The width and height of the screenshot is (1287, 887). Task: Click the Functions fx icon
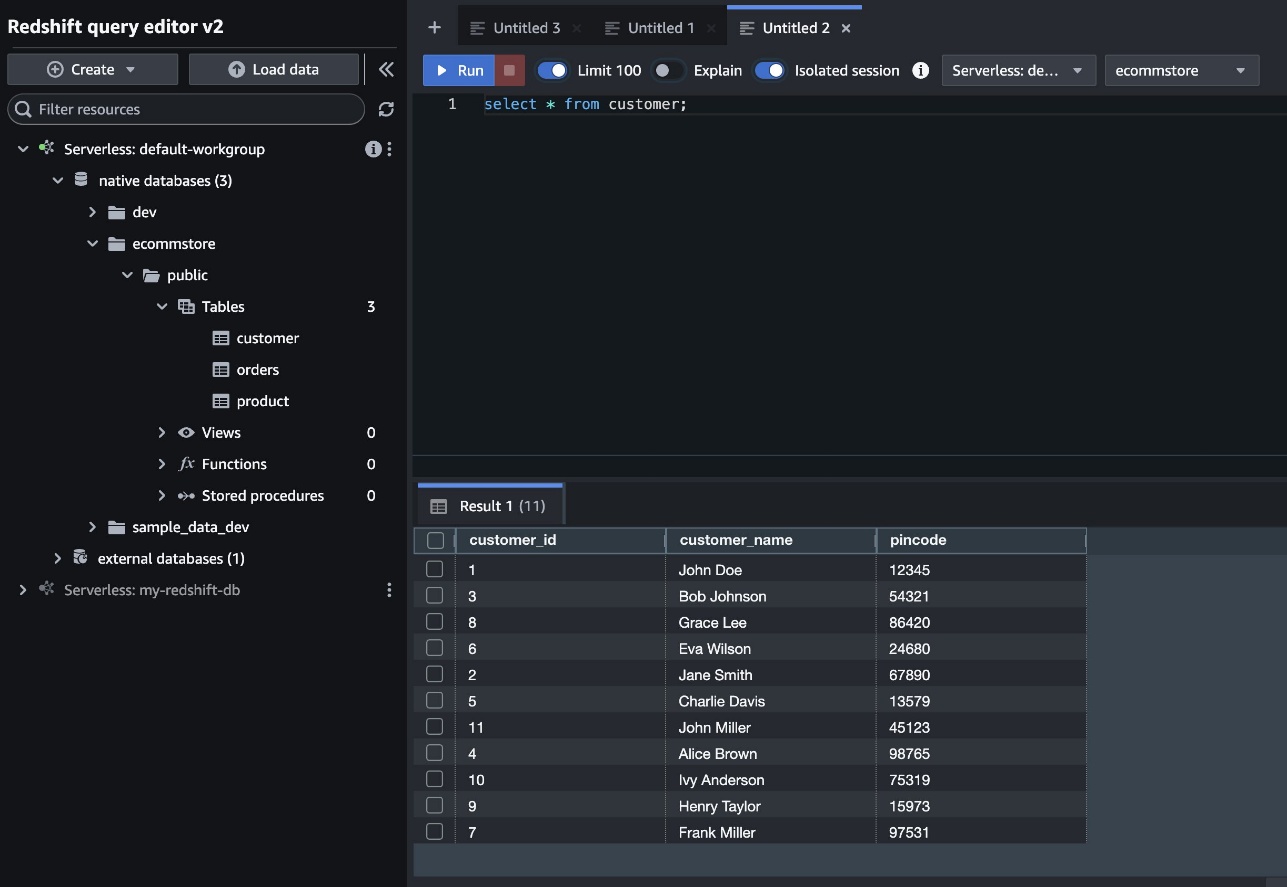point(186,464)
